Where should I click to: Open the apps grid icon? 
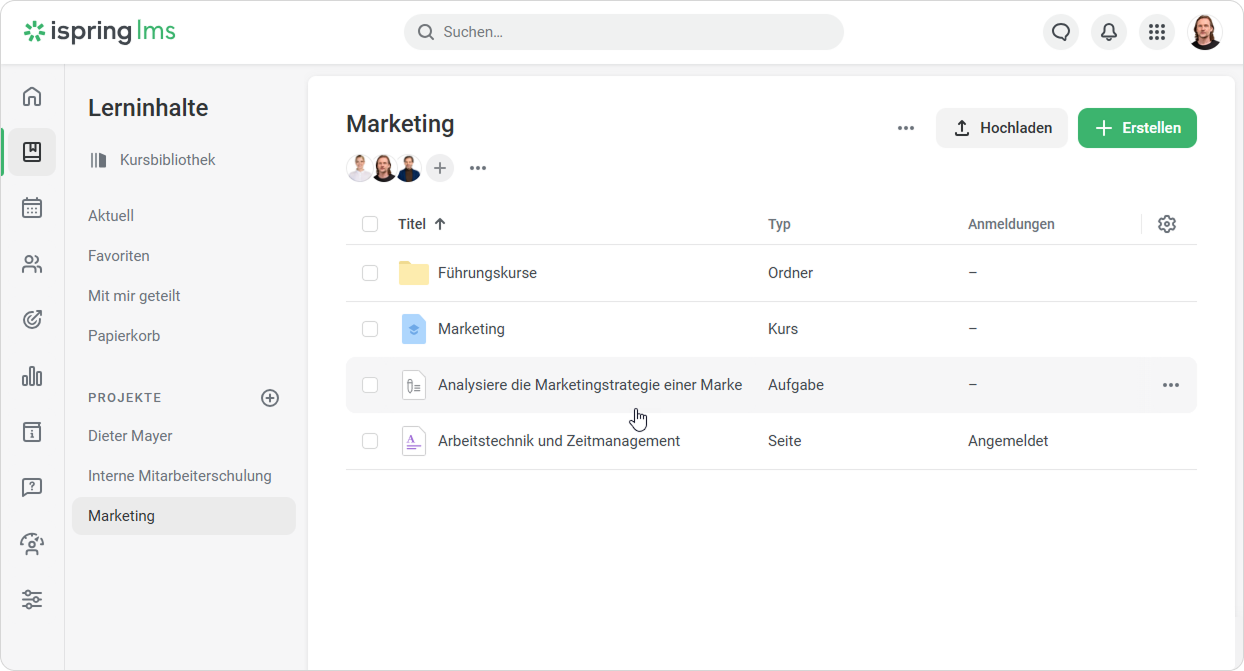pyautogui.click(x=1157, y=32)
